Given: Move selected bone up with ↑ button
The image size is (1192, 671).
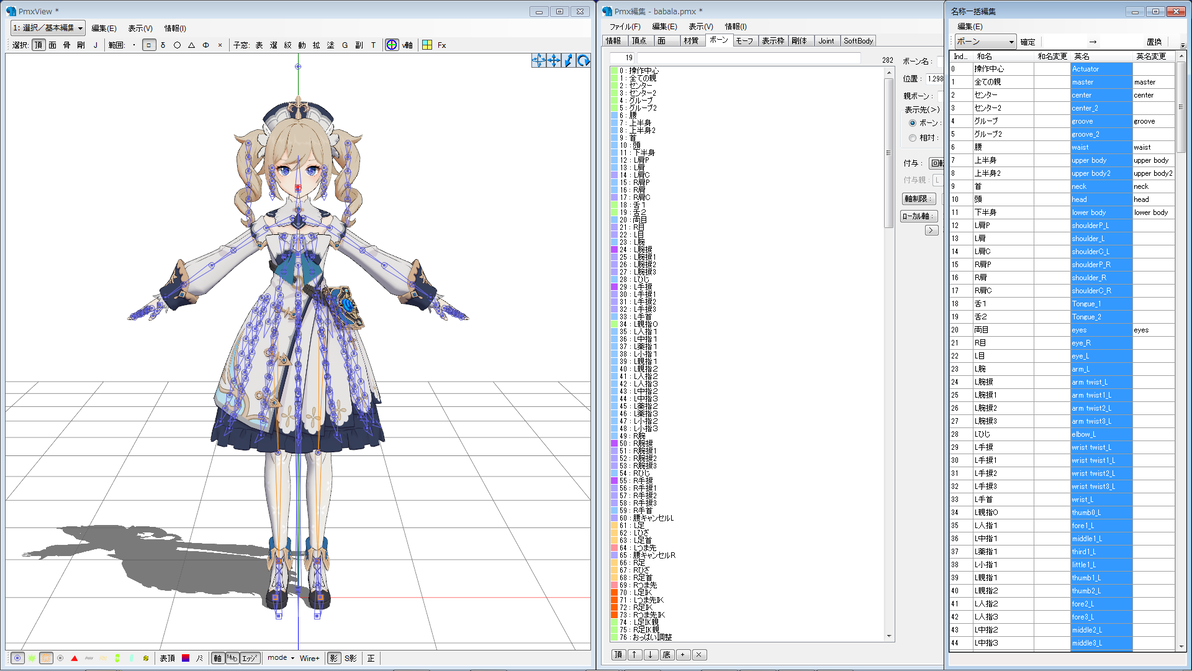Looking at the screenshot, I should 635,654.
